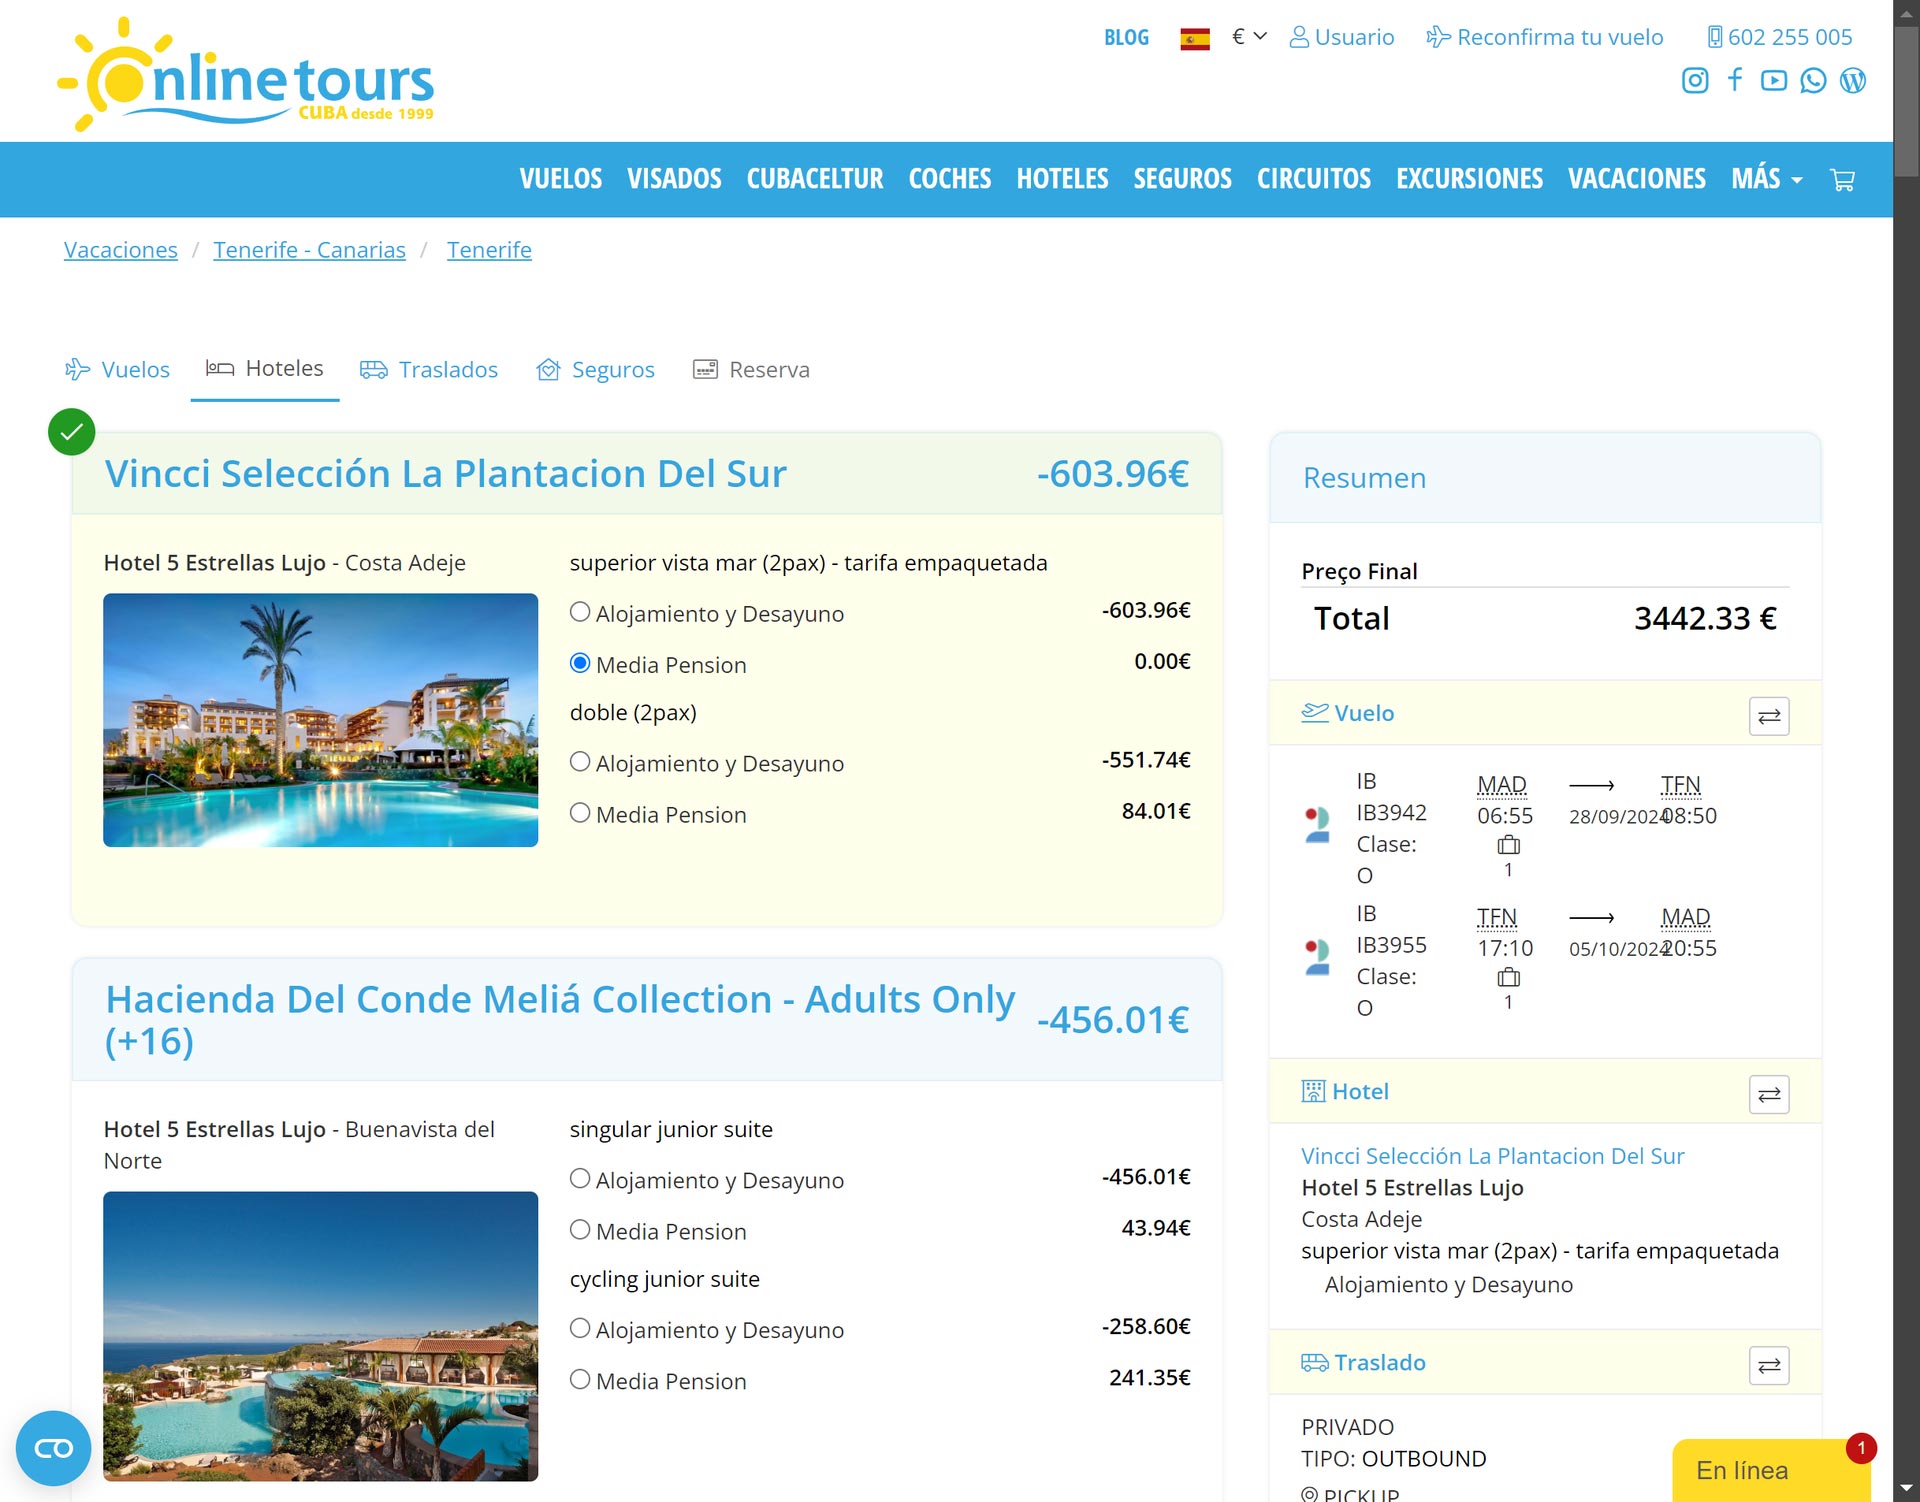The height and width of the screenshot is (1502, 1920).
Task: Open the Instagram social icon
Action: coord(1694,80)
